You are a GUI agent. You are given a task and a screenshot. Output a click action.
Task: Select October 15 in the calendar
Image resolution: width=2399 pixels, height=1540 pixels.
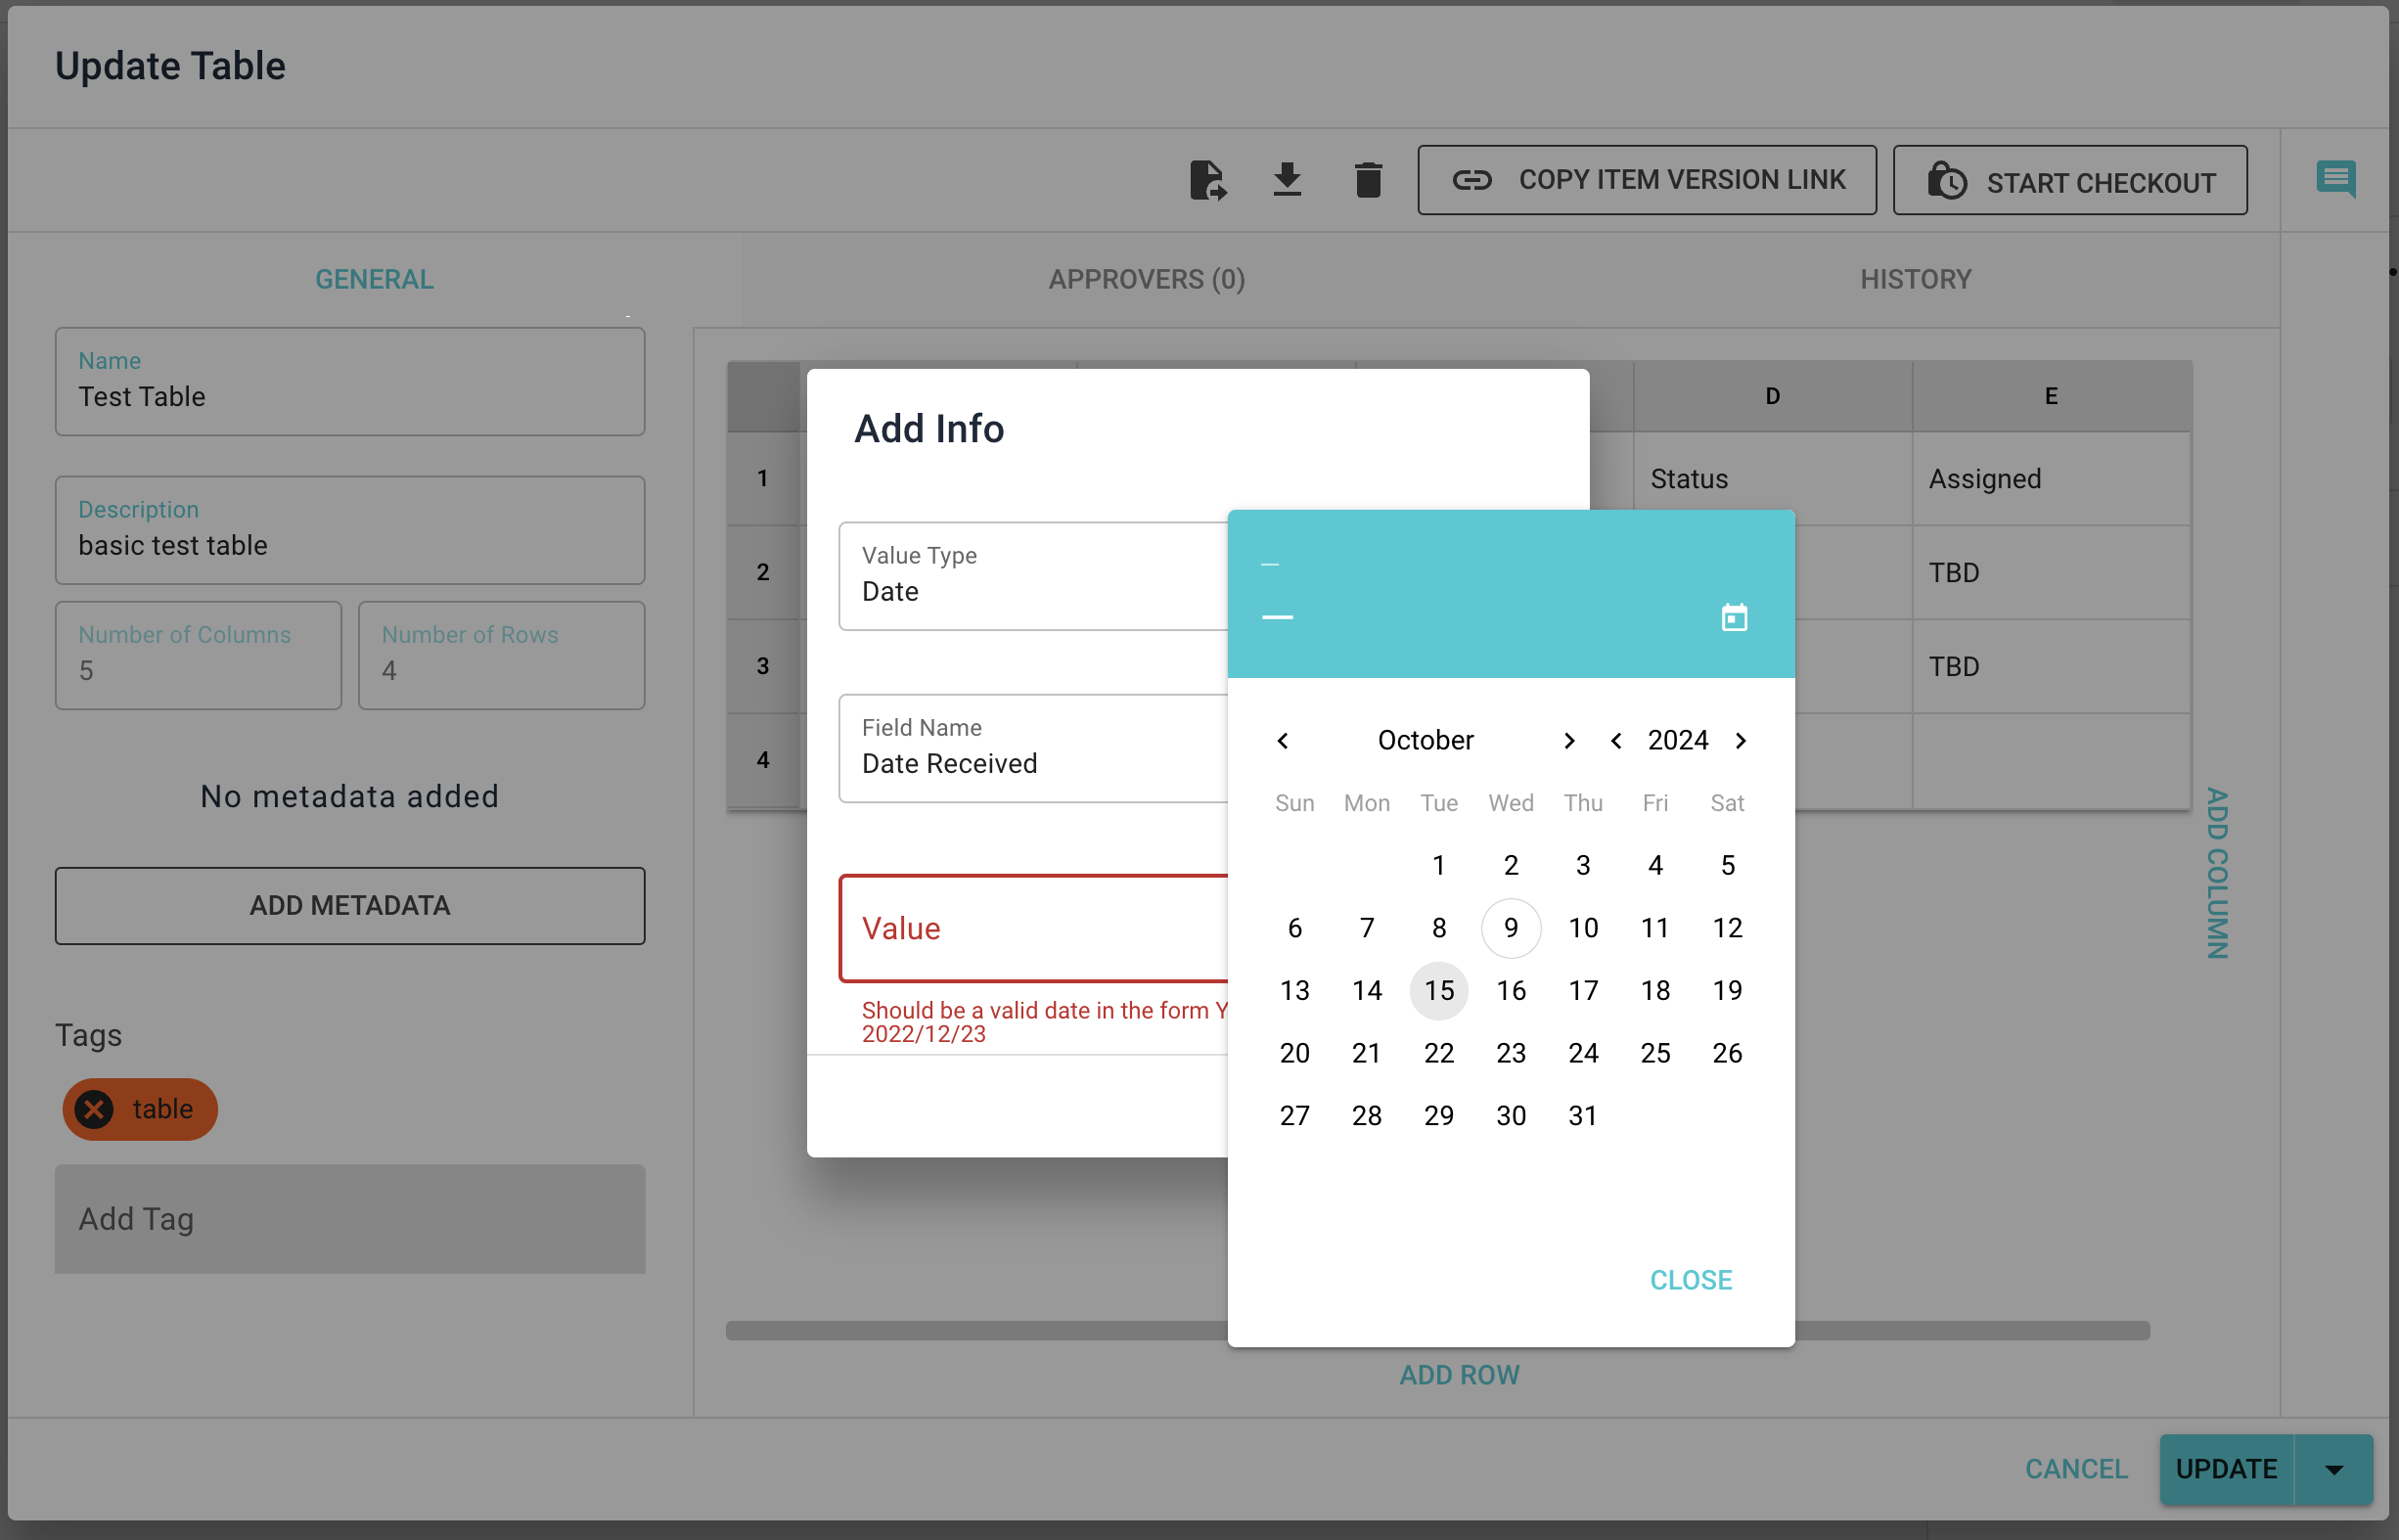click(x=1438, y=990)
